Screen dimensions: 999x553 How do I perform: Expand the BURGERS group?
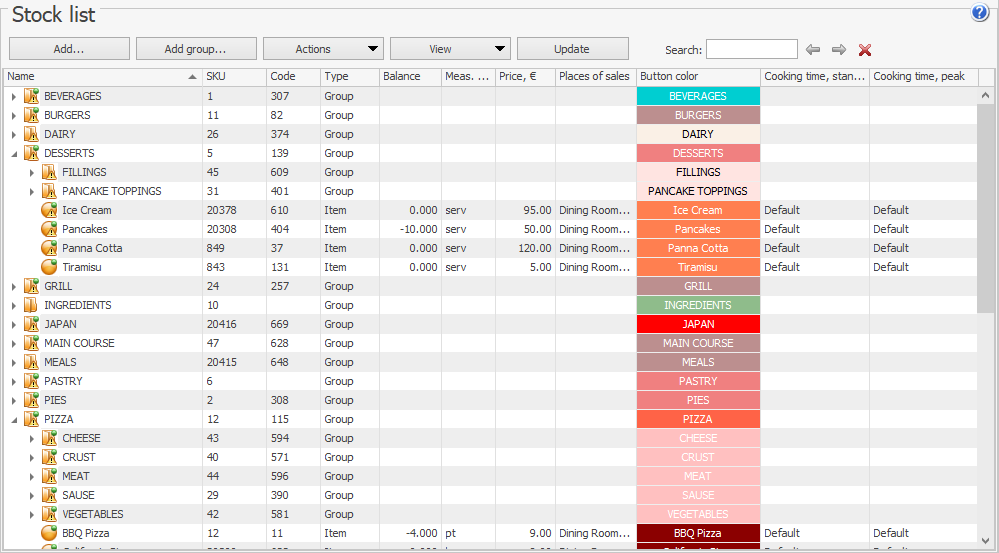click(14, 115)
